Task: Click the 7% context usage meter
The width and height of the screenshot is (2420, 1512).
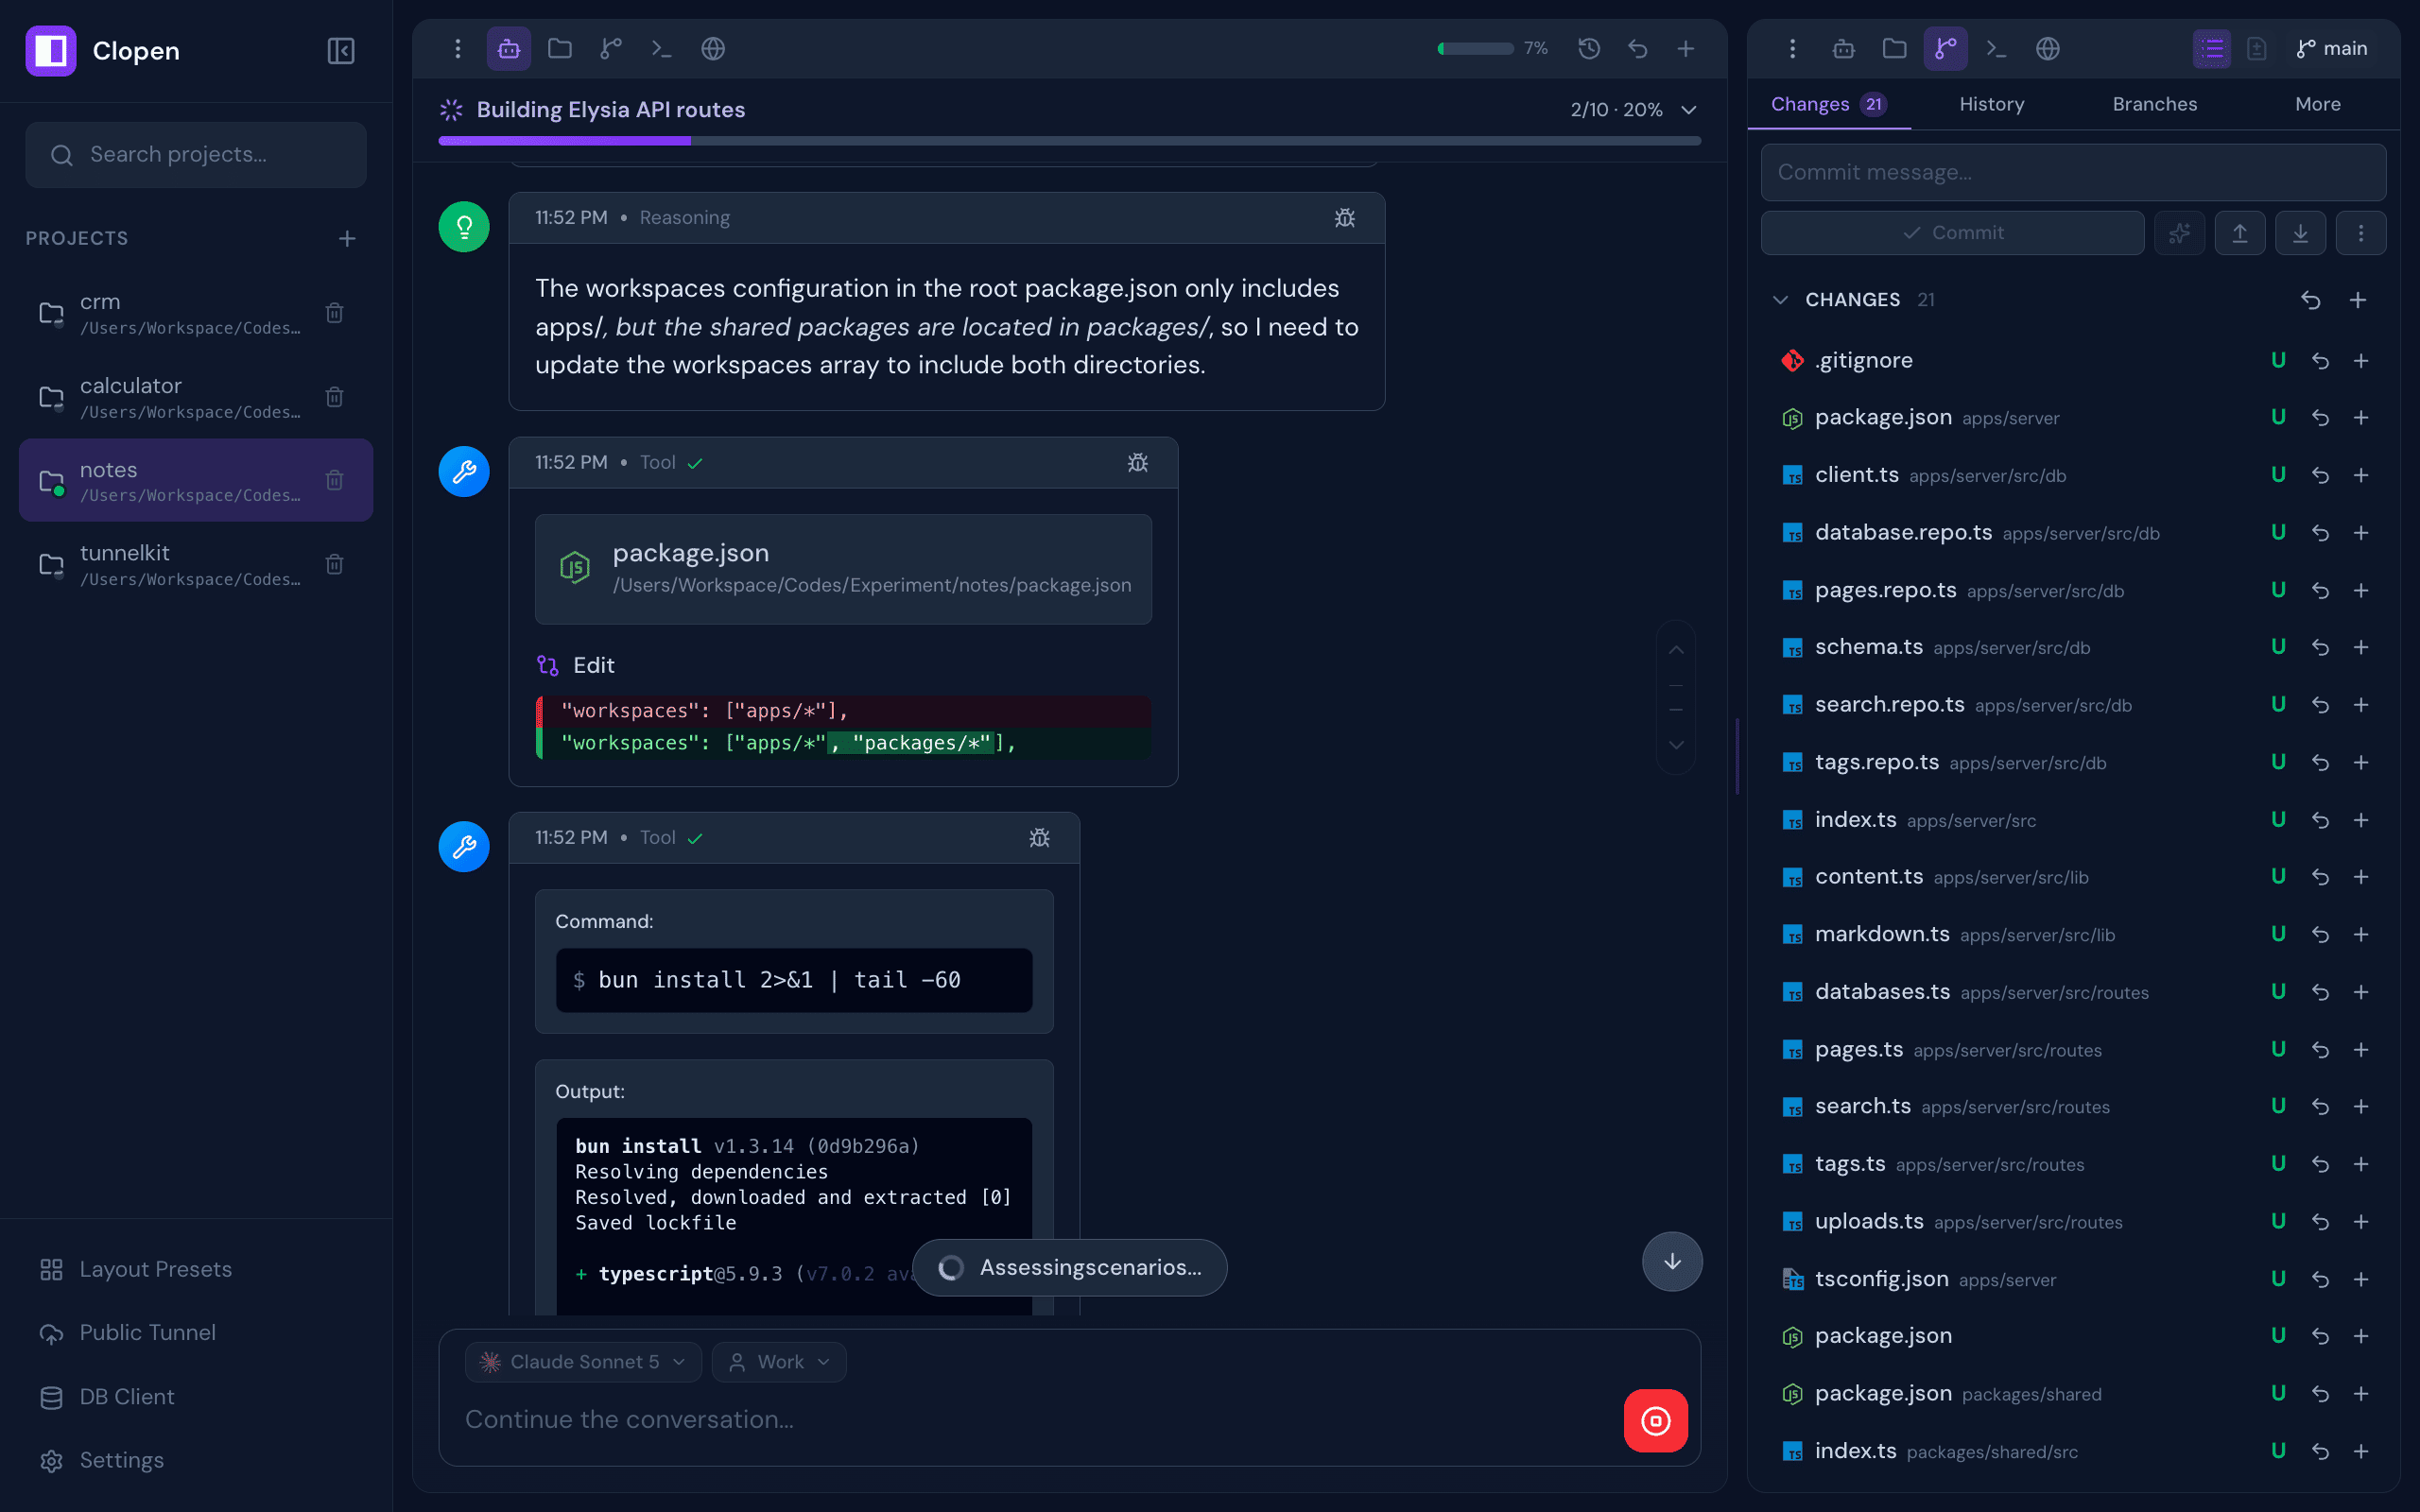Action: coord(1491,48)
